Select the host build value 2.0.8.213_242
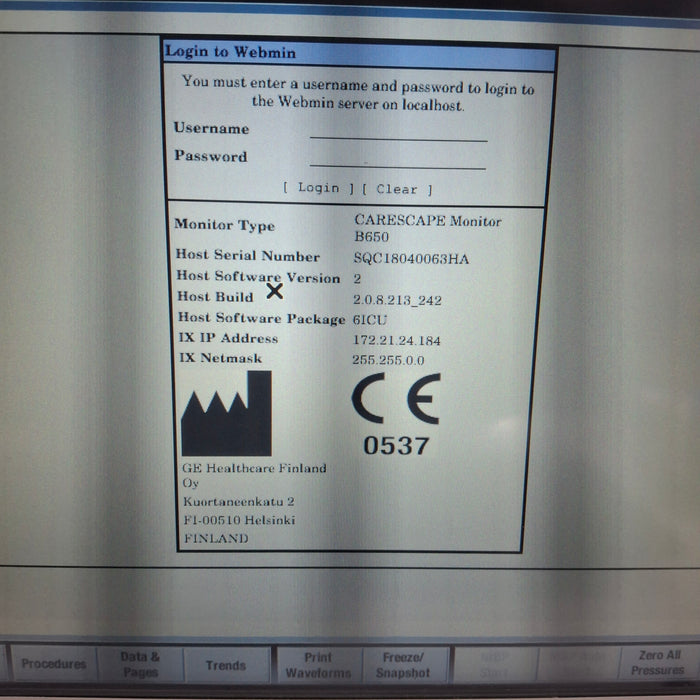Viewport: 700px width, 700px height. coord(397,299)
